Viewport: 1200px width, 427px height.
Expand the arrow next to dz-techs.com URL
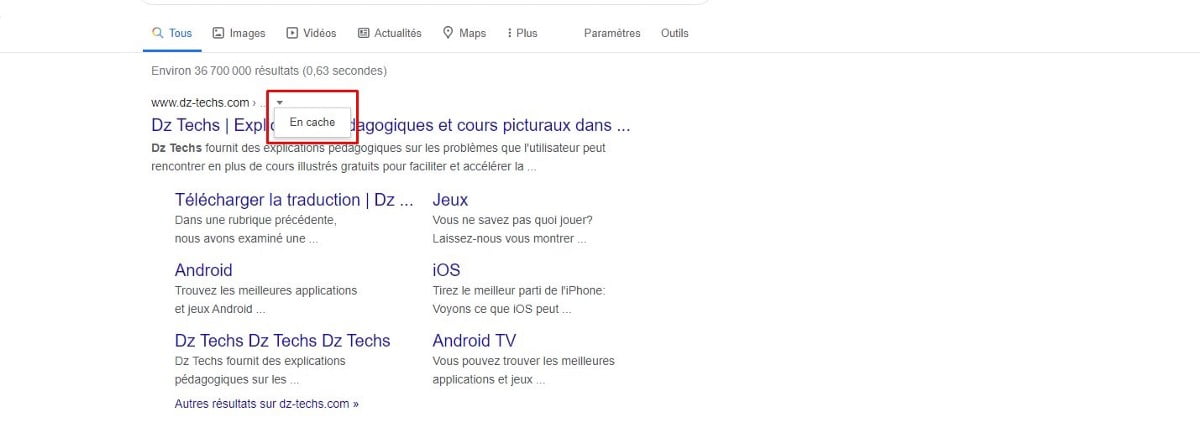(280, 102)
